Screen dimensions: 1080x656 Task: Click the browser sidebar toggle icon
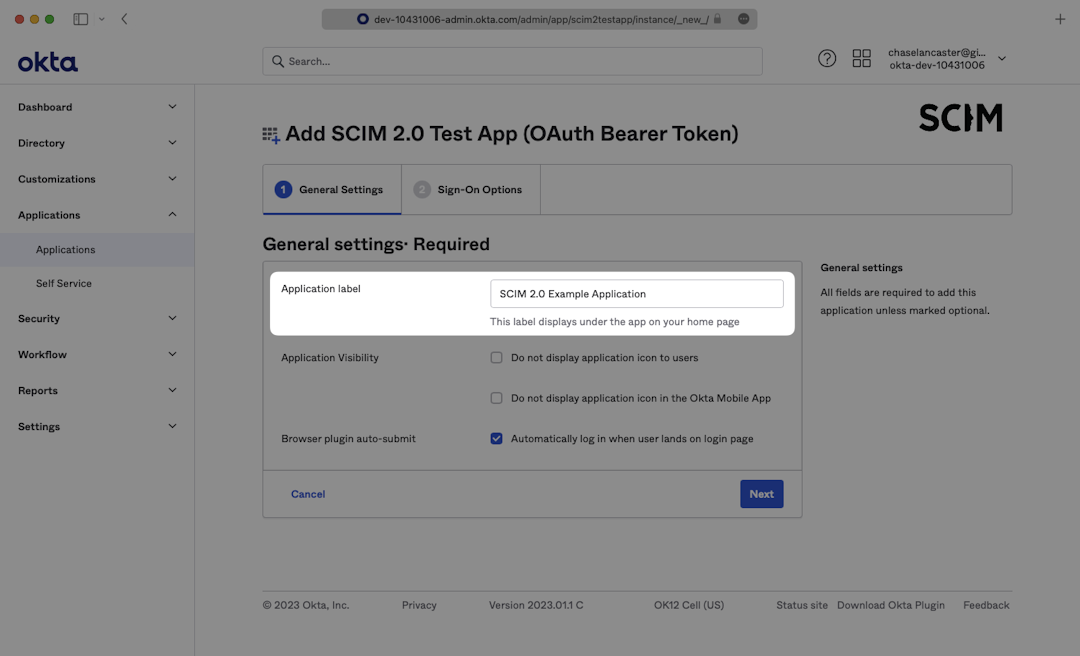(x=81, y=19)
